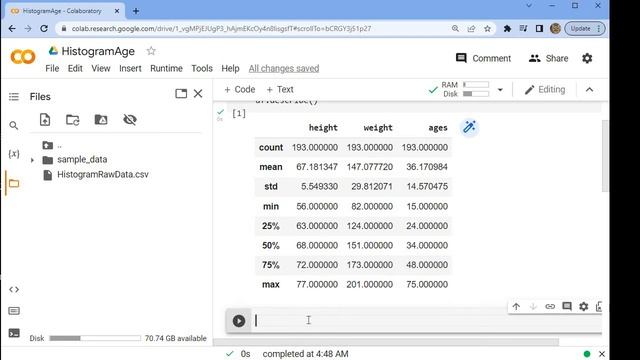Open the View menu

point(101,69)
